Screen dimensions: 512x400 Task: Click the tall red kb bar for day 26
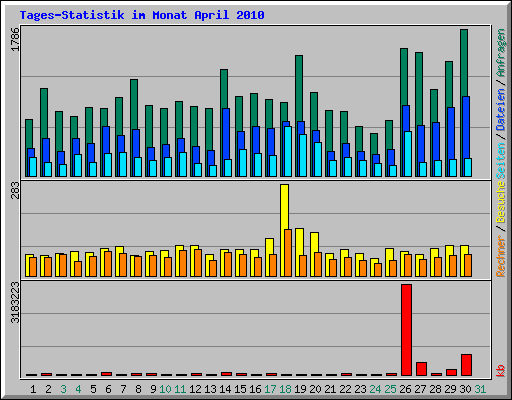click(x=406, y=330)
